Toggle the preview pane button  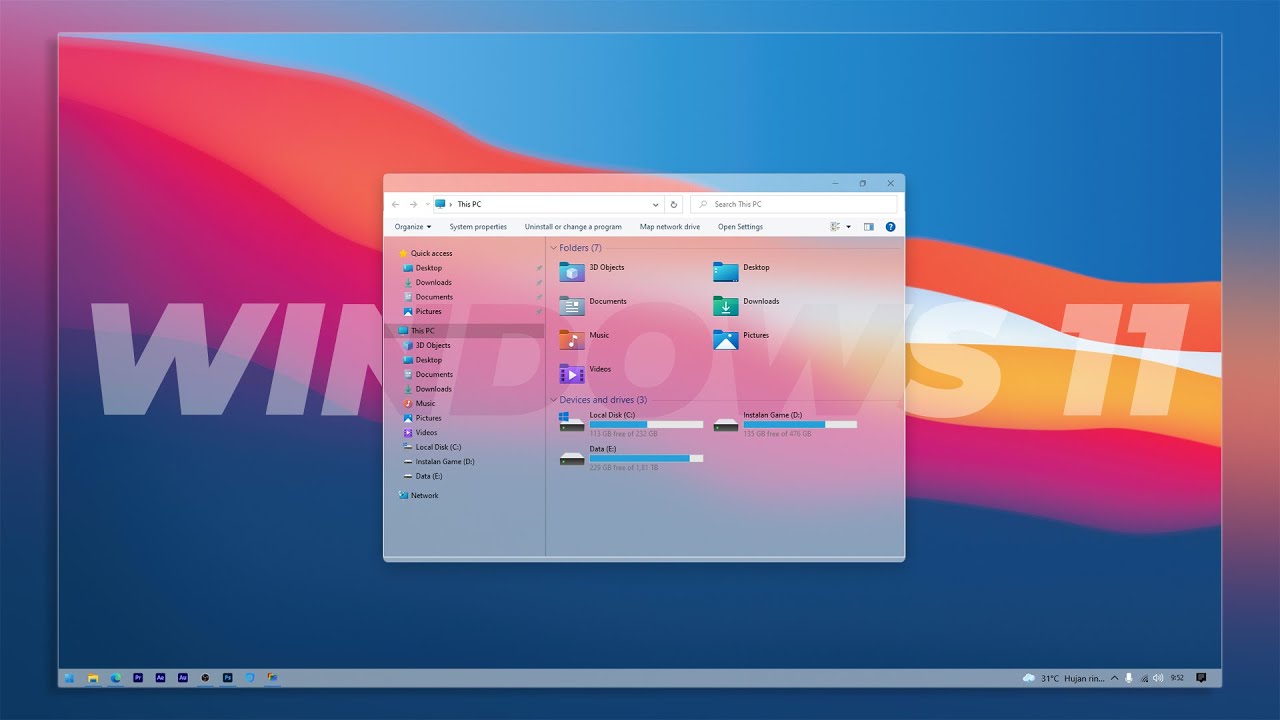click(x=868, y=227)
